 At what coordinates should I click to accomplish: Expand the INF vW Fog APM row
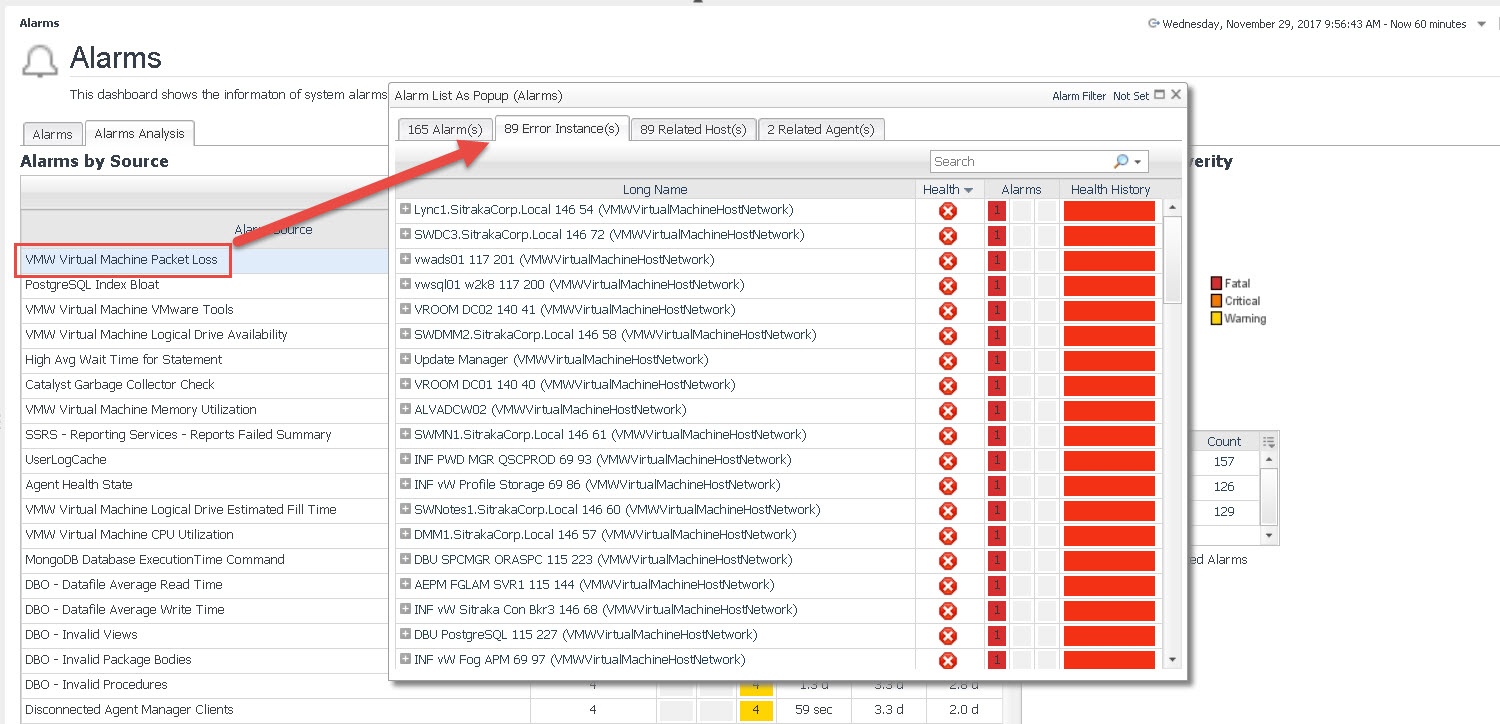[405, 660]
